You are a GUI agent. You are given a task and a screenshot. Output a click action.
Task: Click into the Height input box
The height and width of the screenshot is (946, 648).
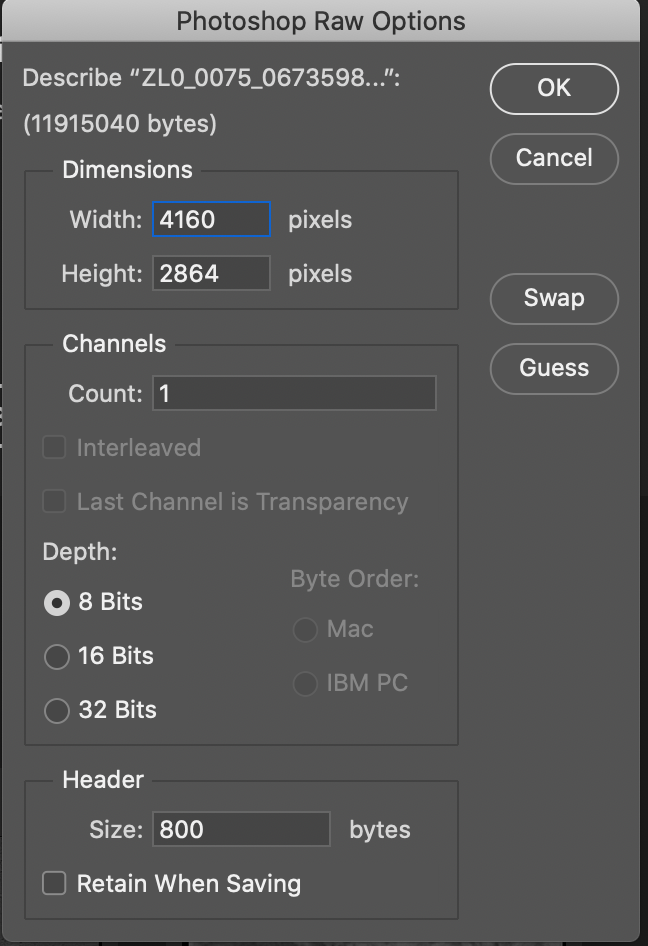(211, 273)
